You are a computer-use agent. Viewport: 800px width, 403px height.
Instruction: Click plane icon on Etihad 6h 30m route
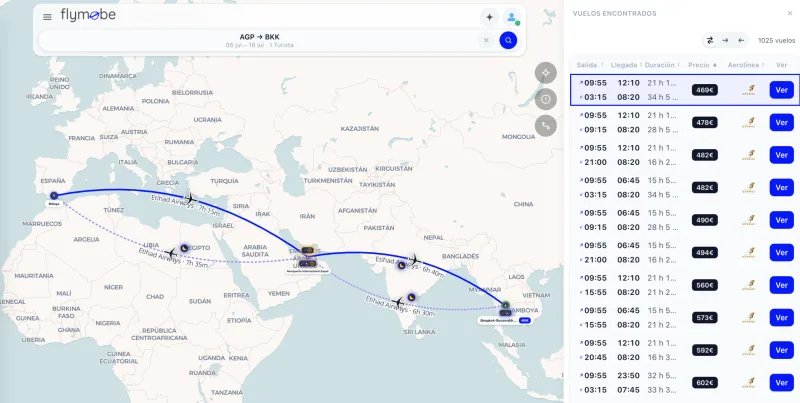(x=398, y=302)
